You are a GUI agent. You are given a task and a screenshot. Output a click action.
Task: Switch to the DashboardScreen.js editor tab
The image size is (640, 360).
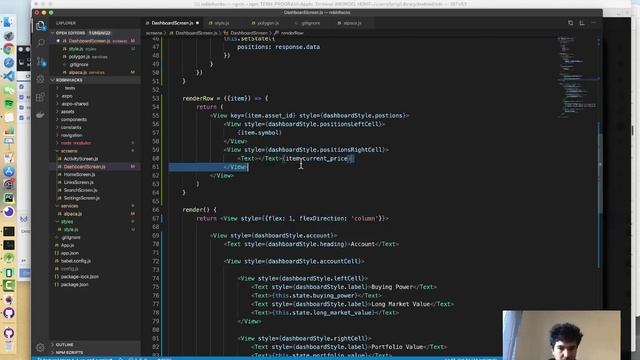(x=172, y=23)
